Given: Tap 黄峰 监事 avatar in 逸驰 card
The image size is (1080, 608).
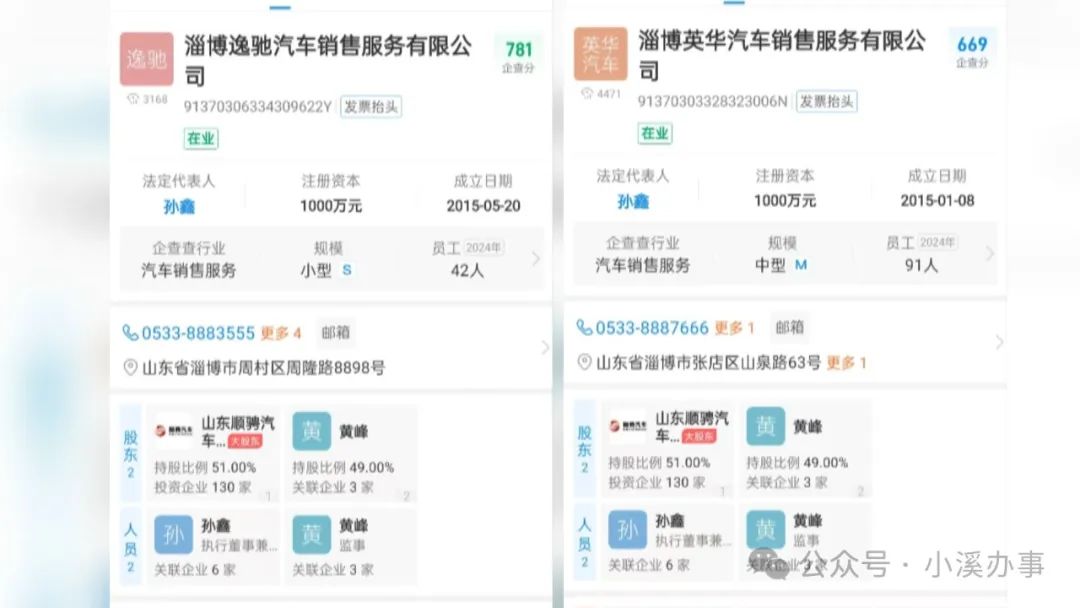Looking at the screenshot, I should (x=311, y=535).
